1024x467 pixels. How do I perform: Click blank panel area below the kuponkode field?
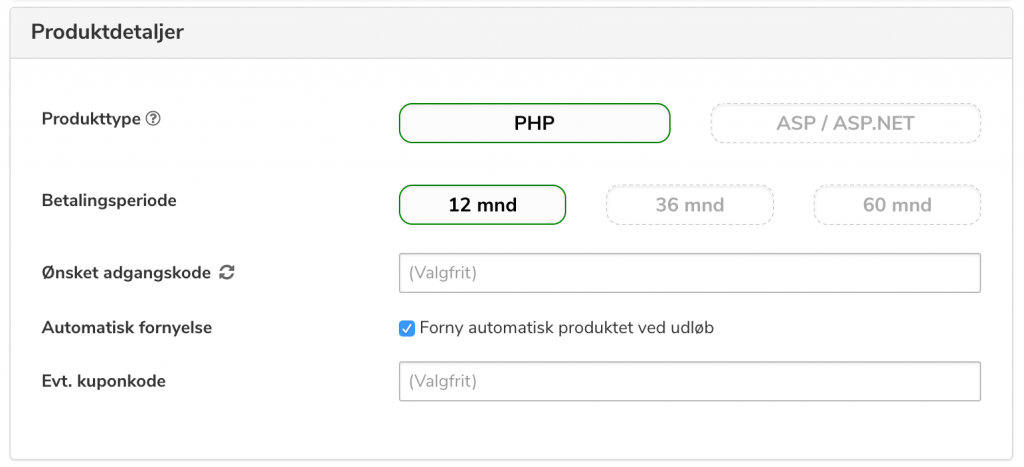click(x=511, y=430)
